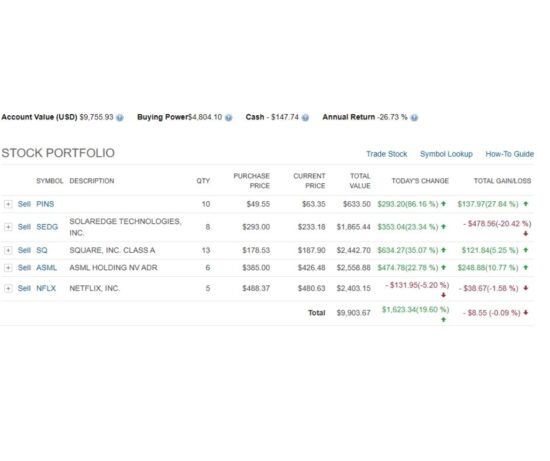Image resolution: width=550 pixels, height=461 pixels.
Task: Open the SQ symbol link
Action: click(x=42, y=250)
